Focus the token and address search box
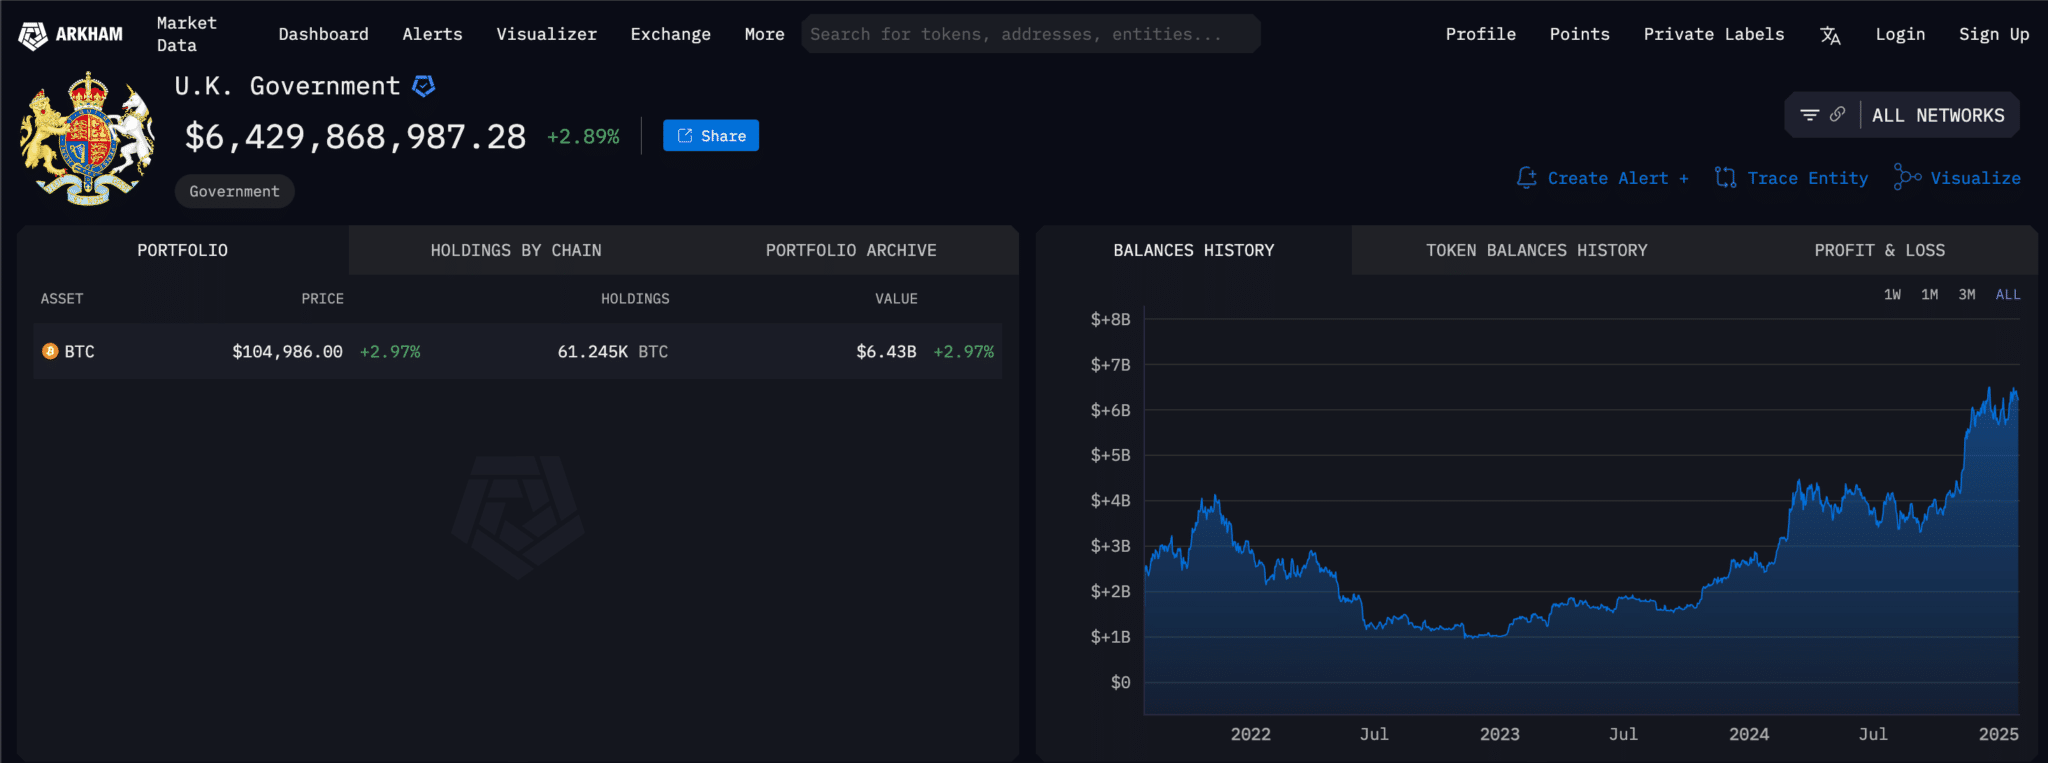This screenshot has height=763, width=2048. pyautogui.click(x=1030, y=34)
